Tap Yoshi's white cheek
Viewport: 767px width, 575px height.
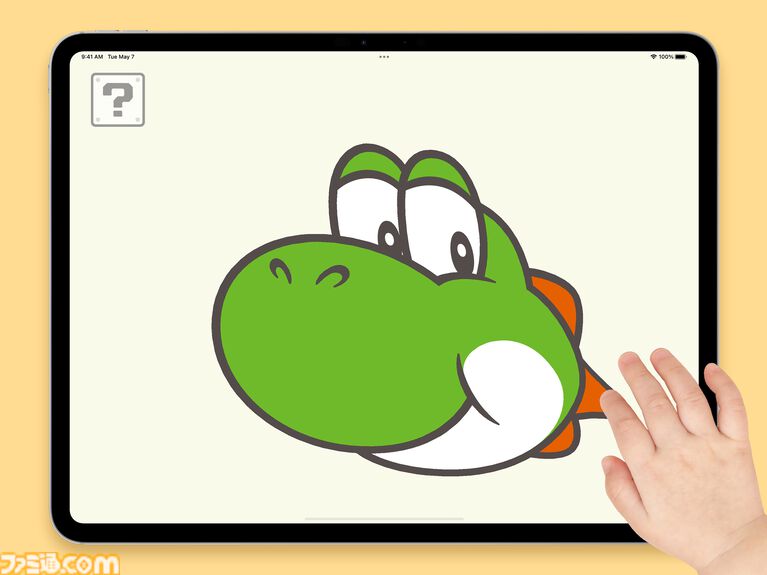pos(513,385)
